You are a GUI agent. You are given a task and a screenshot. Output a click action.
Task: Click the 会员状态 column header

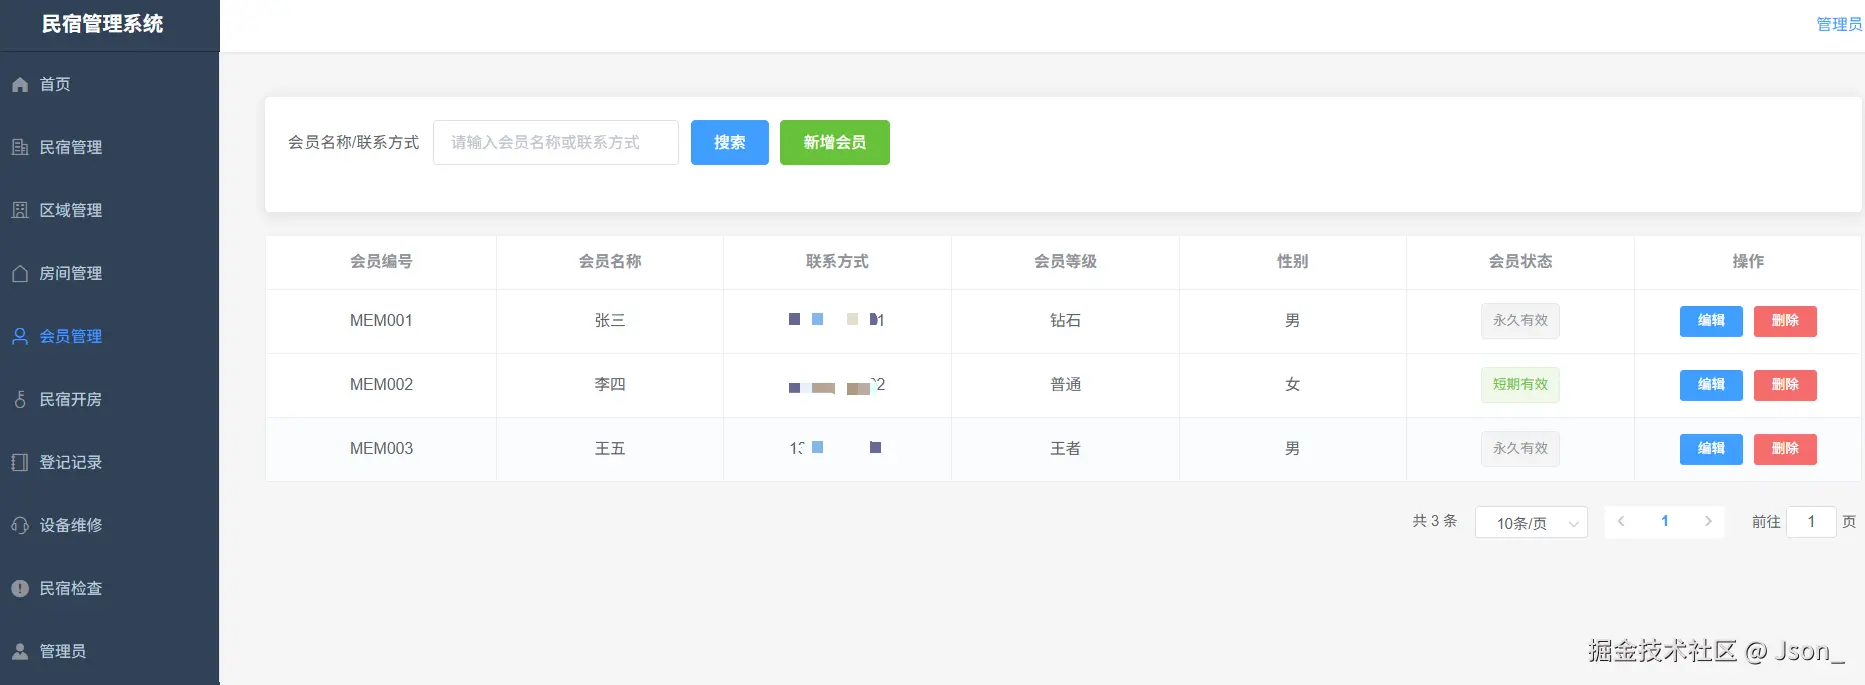click(1520, 262)
